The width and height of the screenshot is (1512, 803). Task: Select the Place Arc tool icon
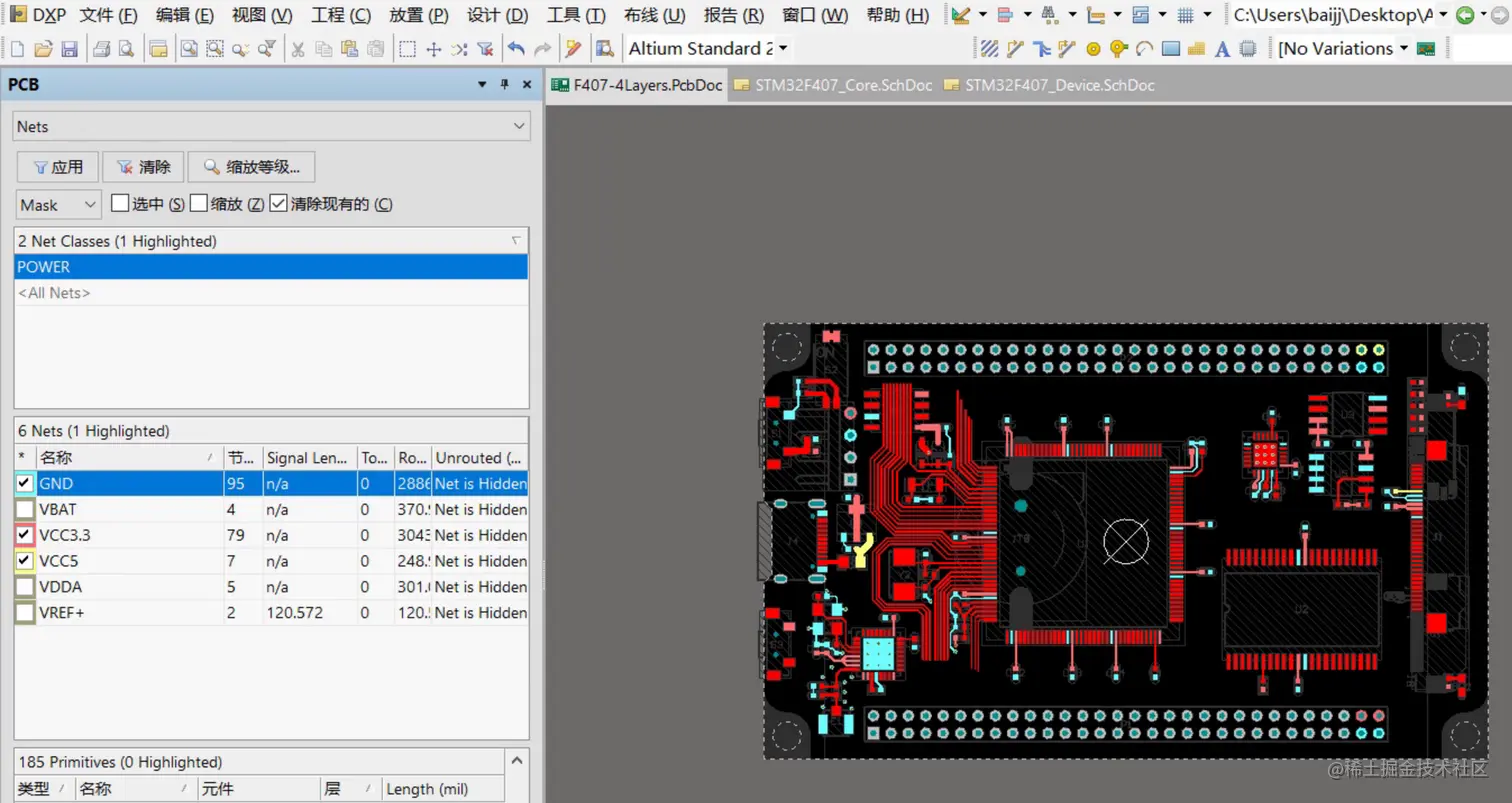(1144, 48)
